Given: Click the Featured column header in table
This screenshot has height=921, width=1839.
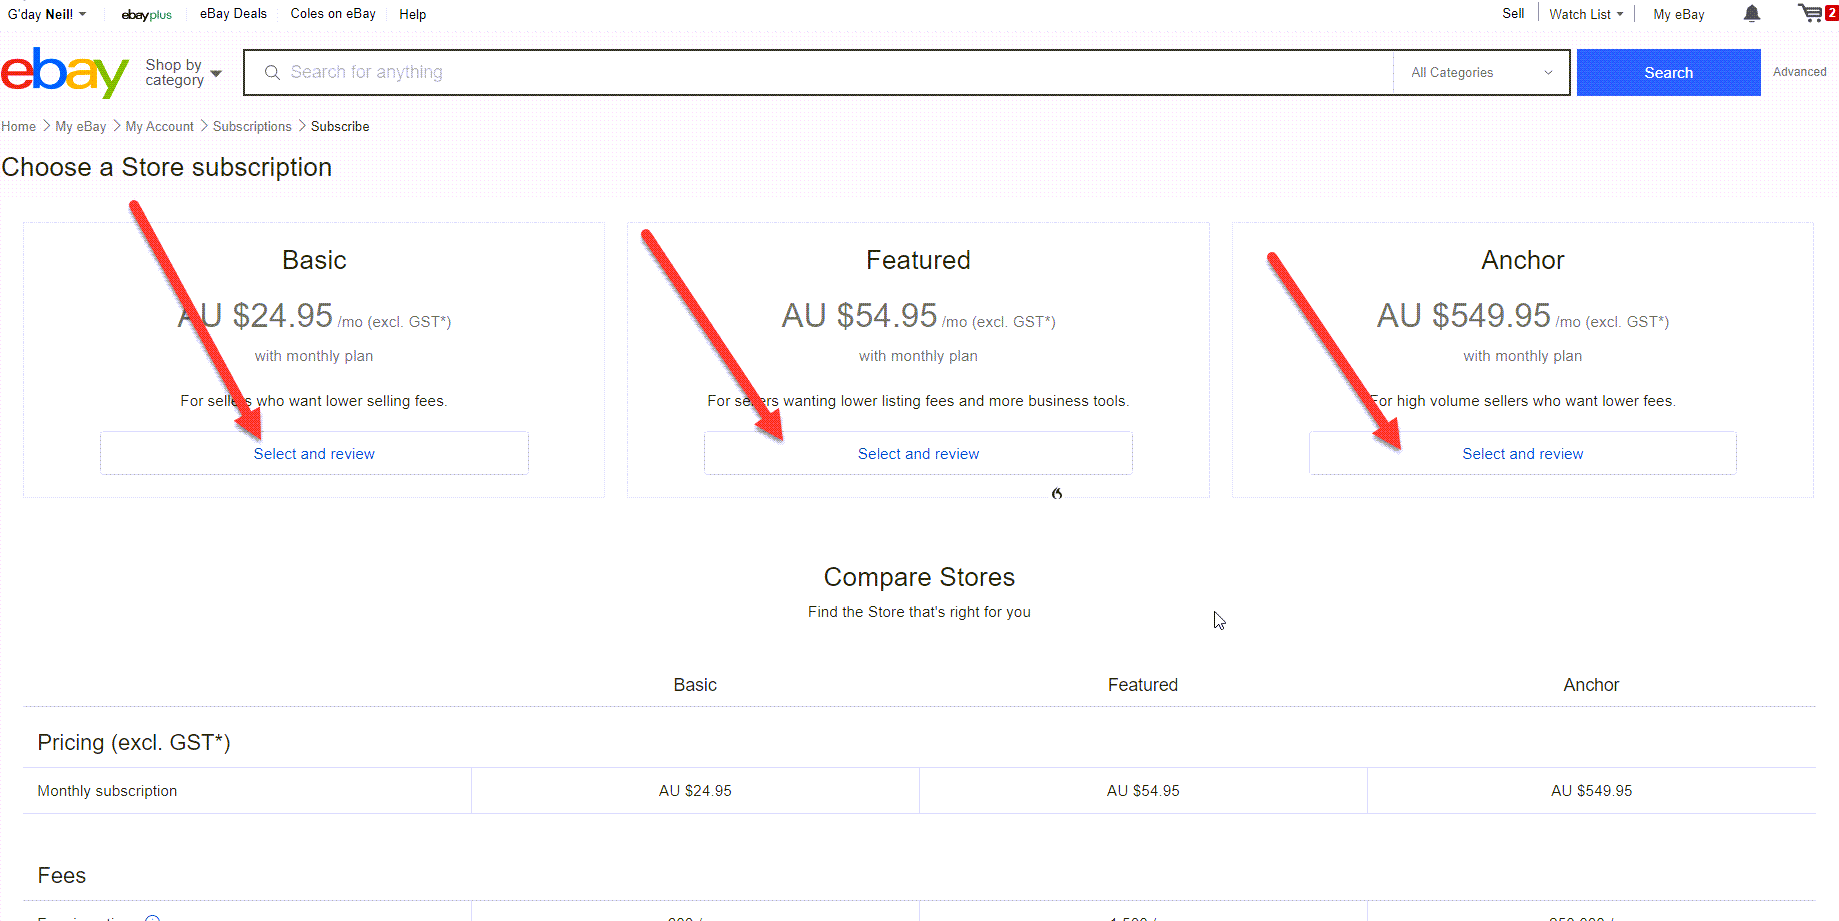Looking at the screenshot, I should pos(1143,685).
